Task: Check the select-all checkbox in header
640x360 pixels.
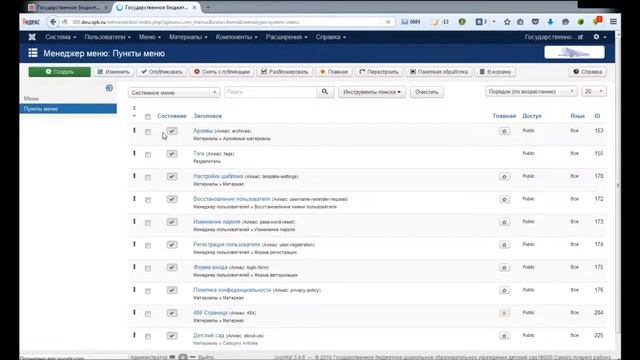Action: pos(148,117)
